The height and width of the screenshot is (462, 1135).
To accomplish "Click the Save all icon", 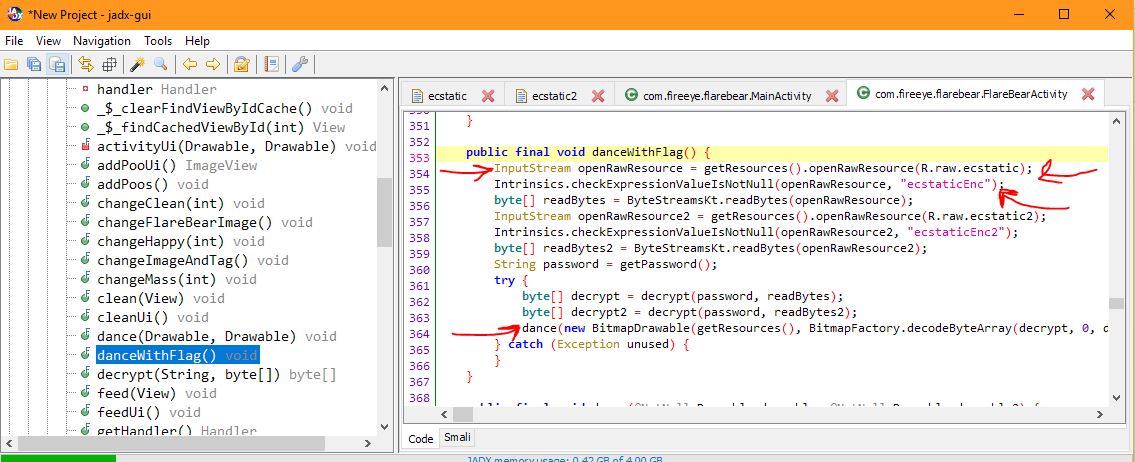I will click(35, 65).
